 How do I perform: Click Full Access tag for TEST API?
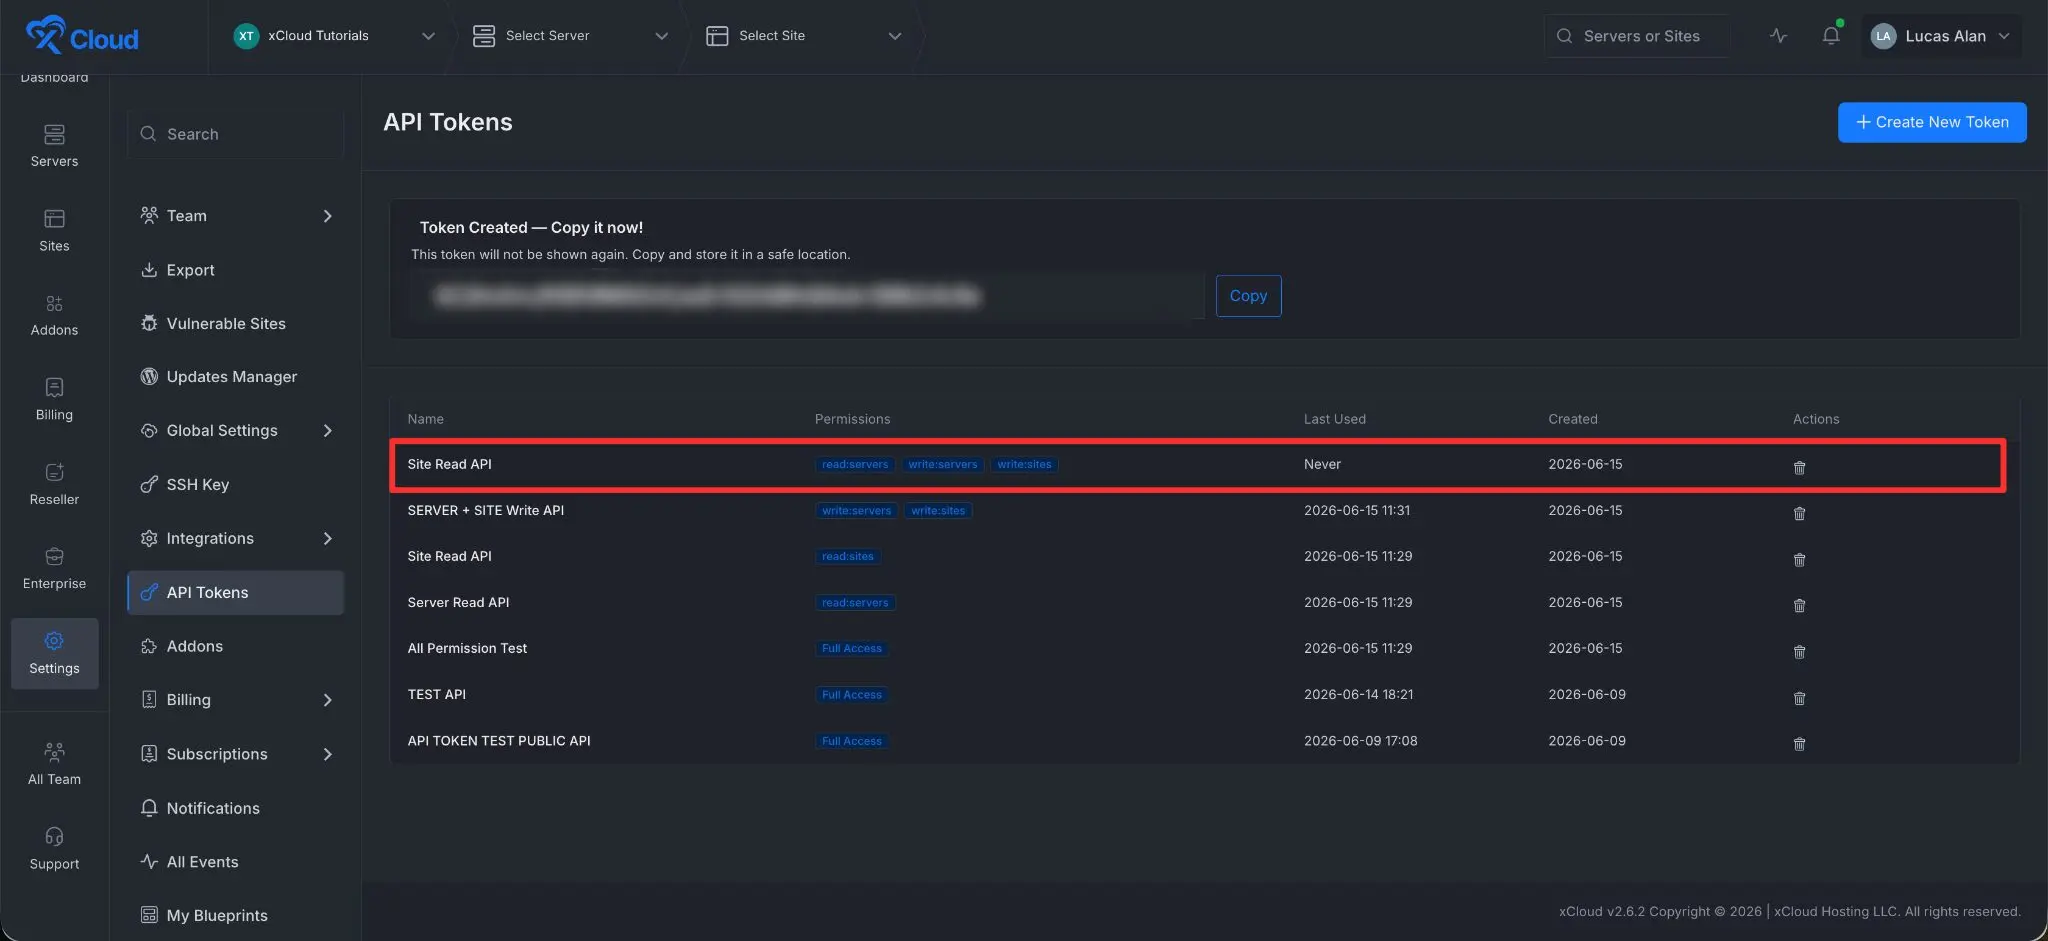[x=852, y=695]
